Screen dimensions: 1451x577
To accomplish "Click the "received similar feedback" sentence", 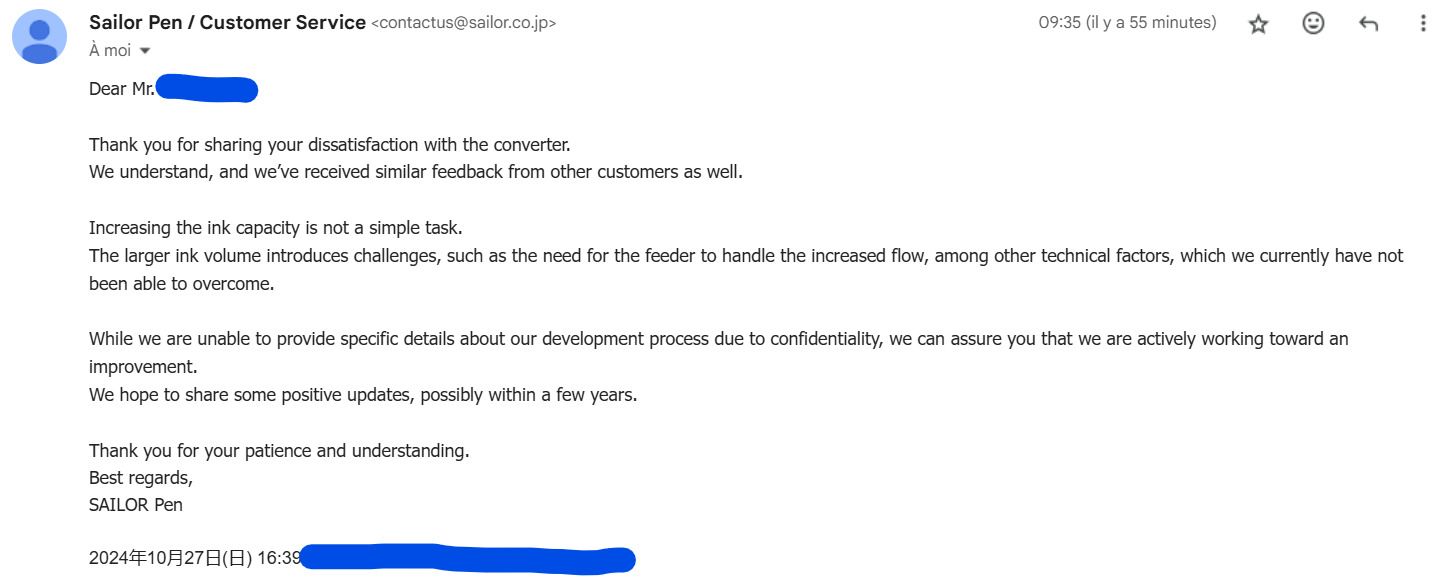I will click(416, 172).
